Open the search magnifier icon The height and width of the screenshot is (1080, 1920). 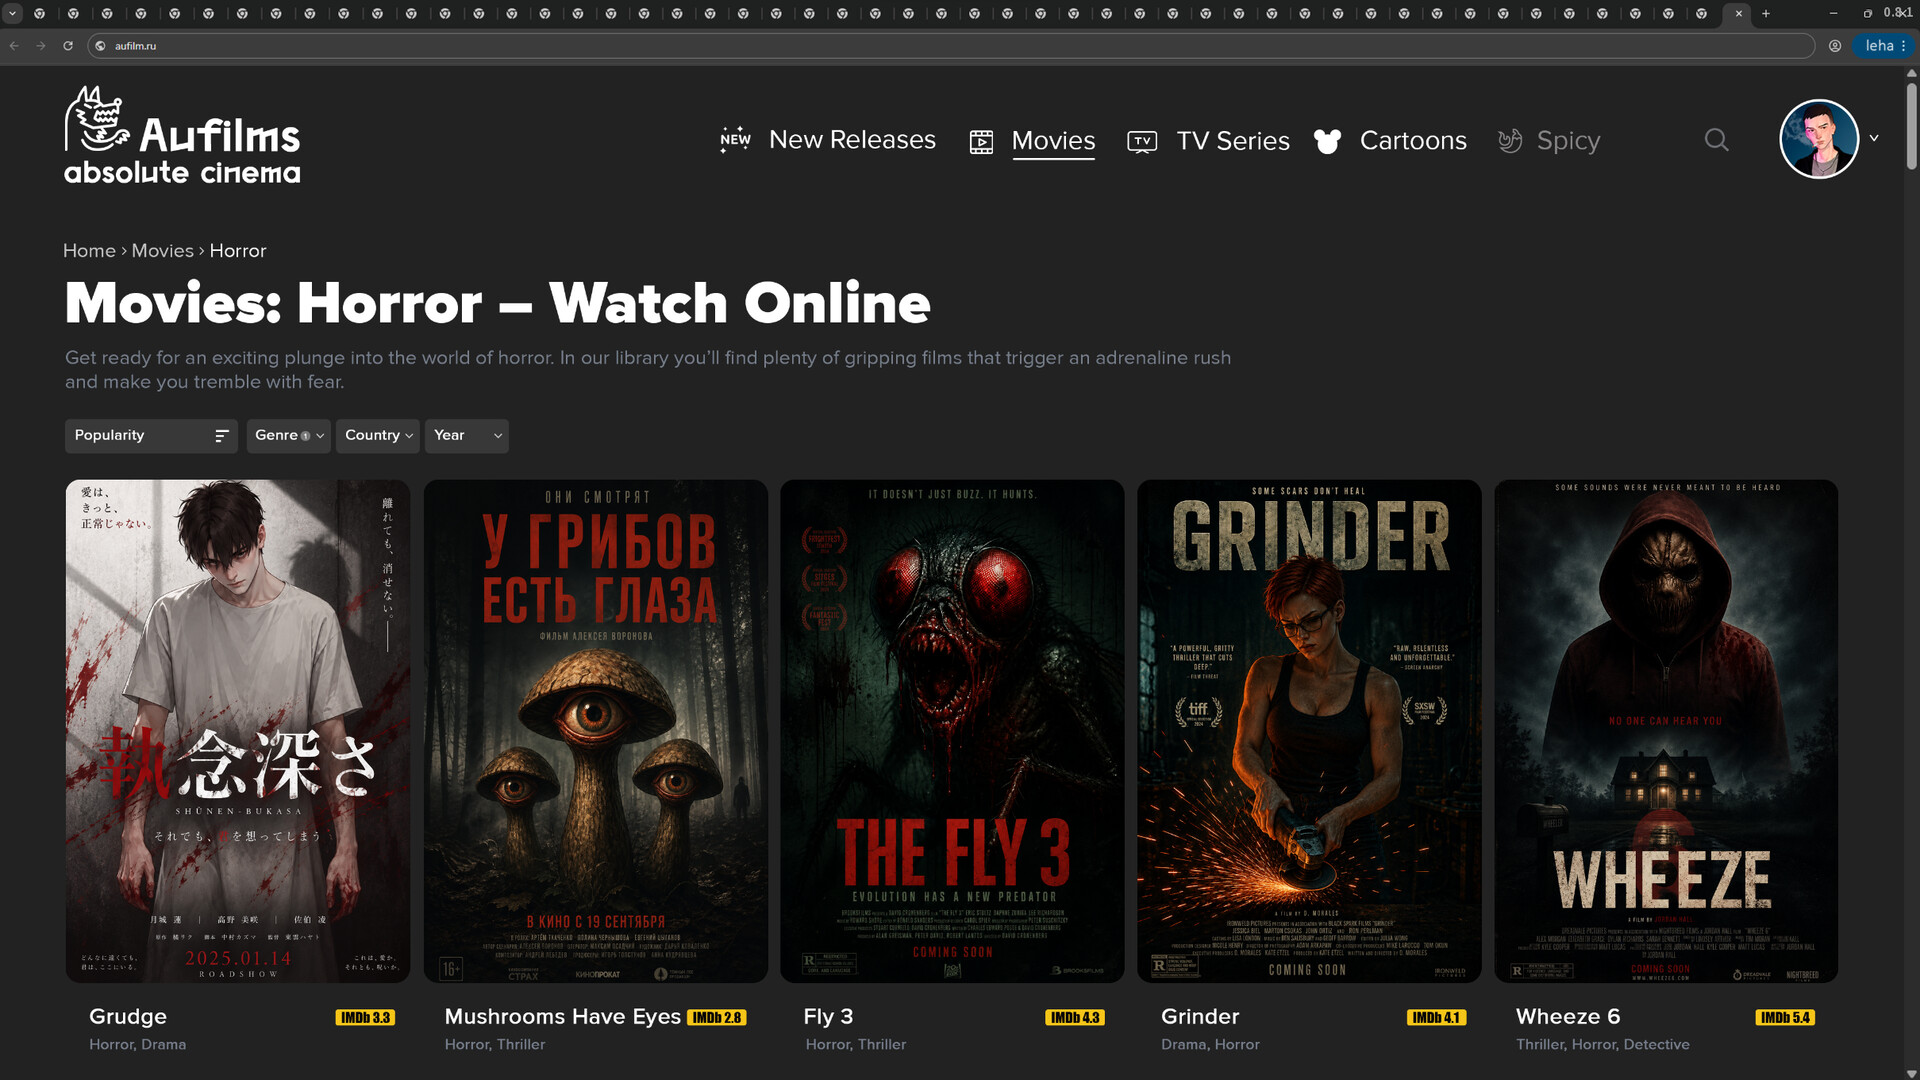[1716, 140]
